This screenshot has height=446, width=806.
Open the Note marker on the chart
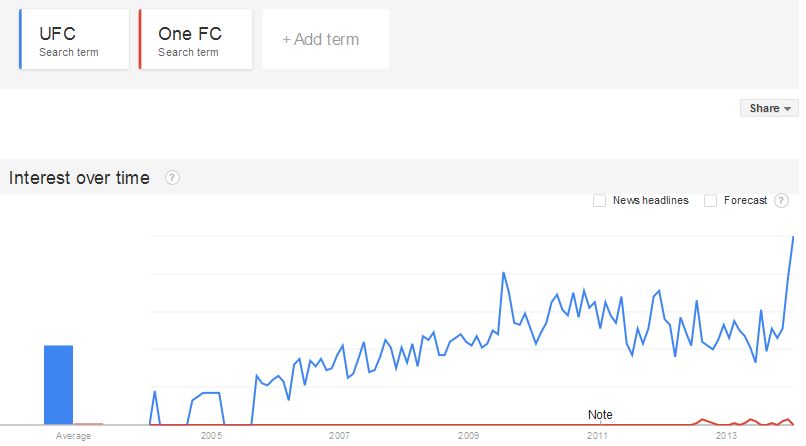[600, 415]
